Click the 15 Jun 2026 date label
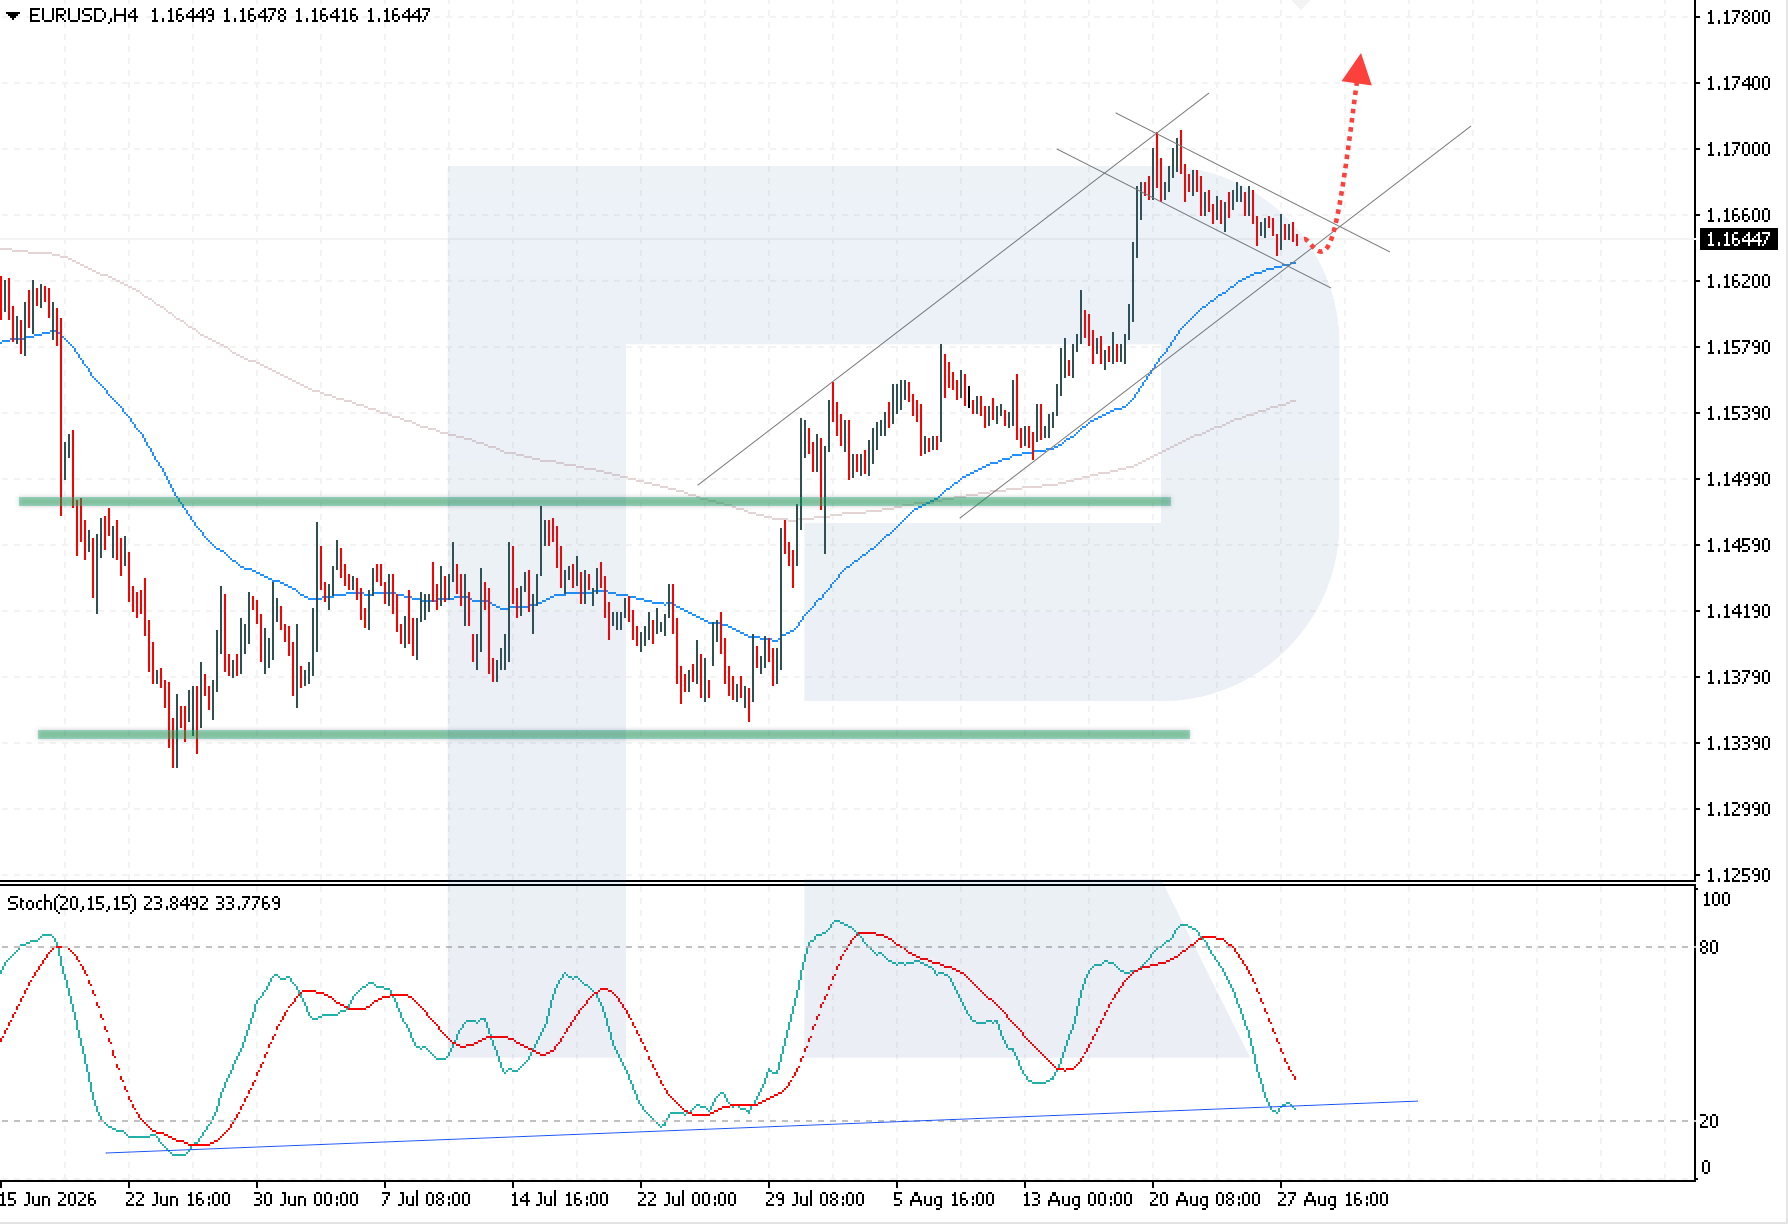The image size is (1788, 1224). (48, 1199)
